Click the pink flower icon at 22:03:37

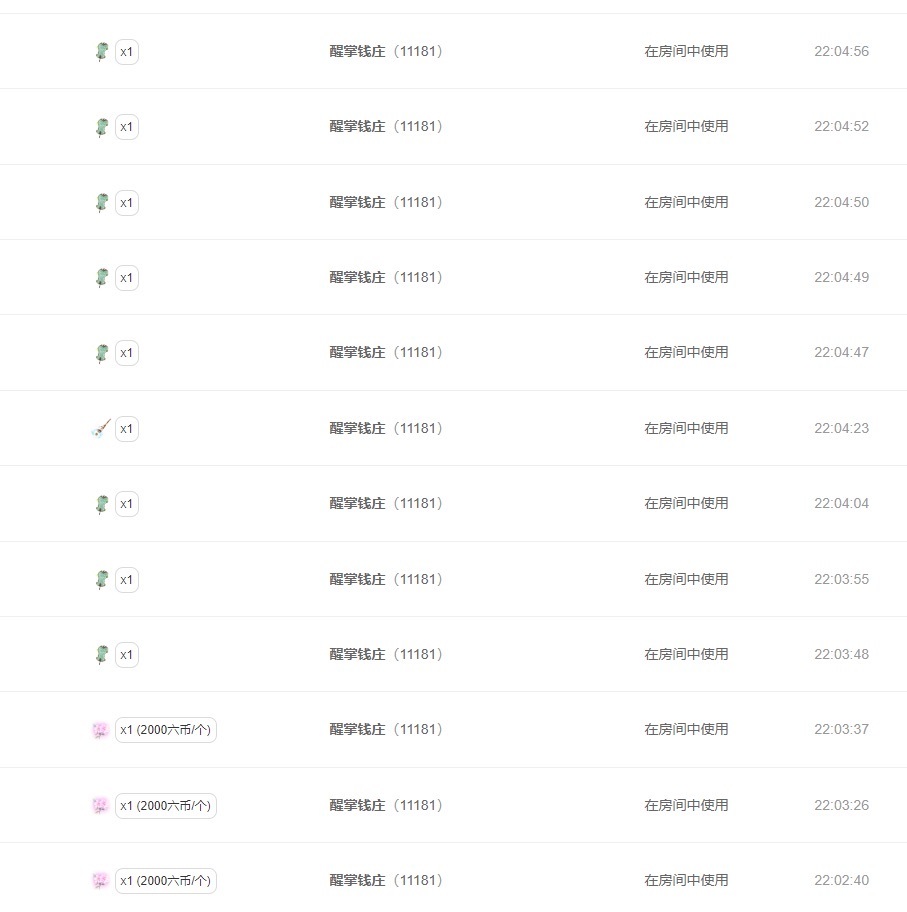point(101,730)
